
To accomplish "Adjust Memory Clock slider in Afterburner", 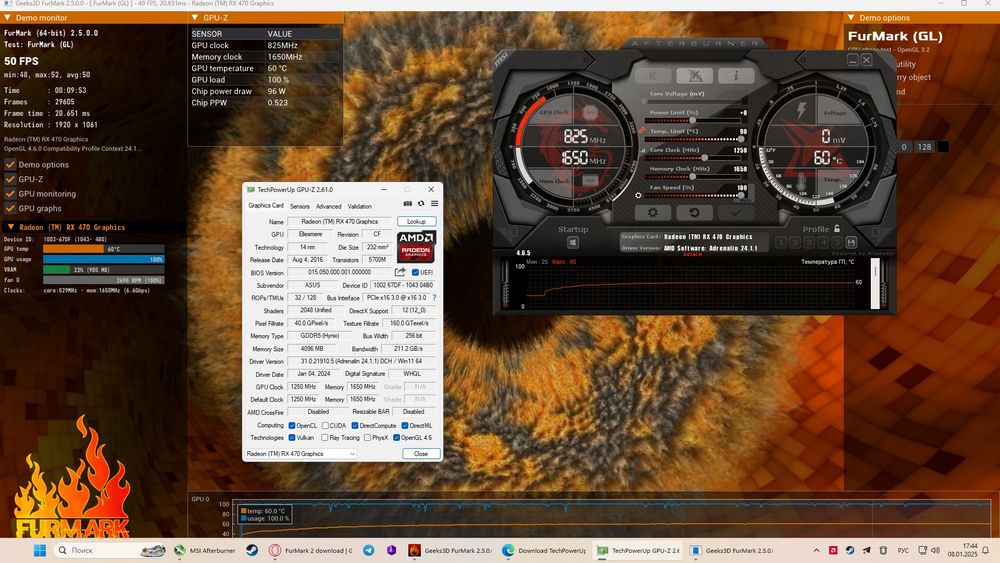I will pos(693,177).
